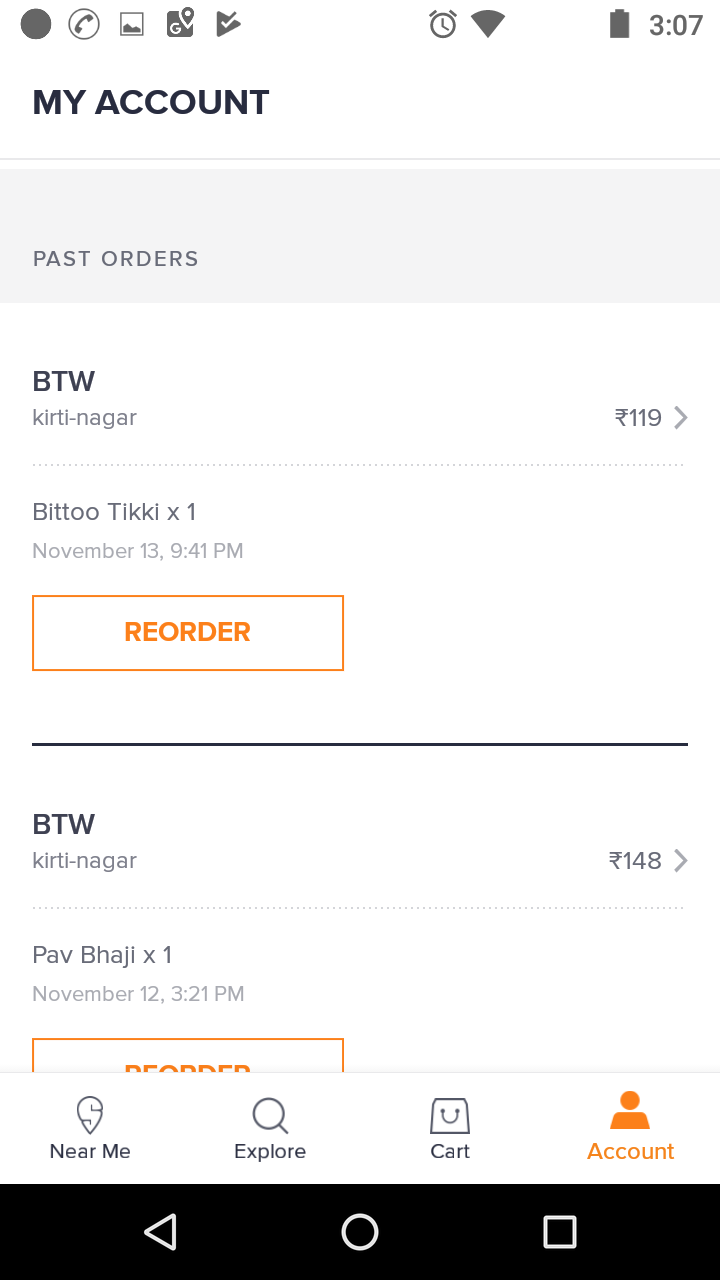Tap the Past Orders section header

pyautogui.click(x=116, y=259)
